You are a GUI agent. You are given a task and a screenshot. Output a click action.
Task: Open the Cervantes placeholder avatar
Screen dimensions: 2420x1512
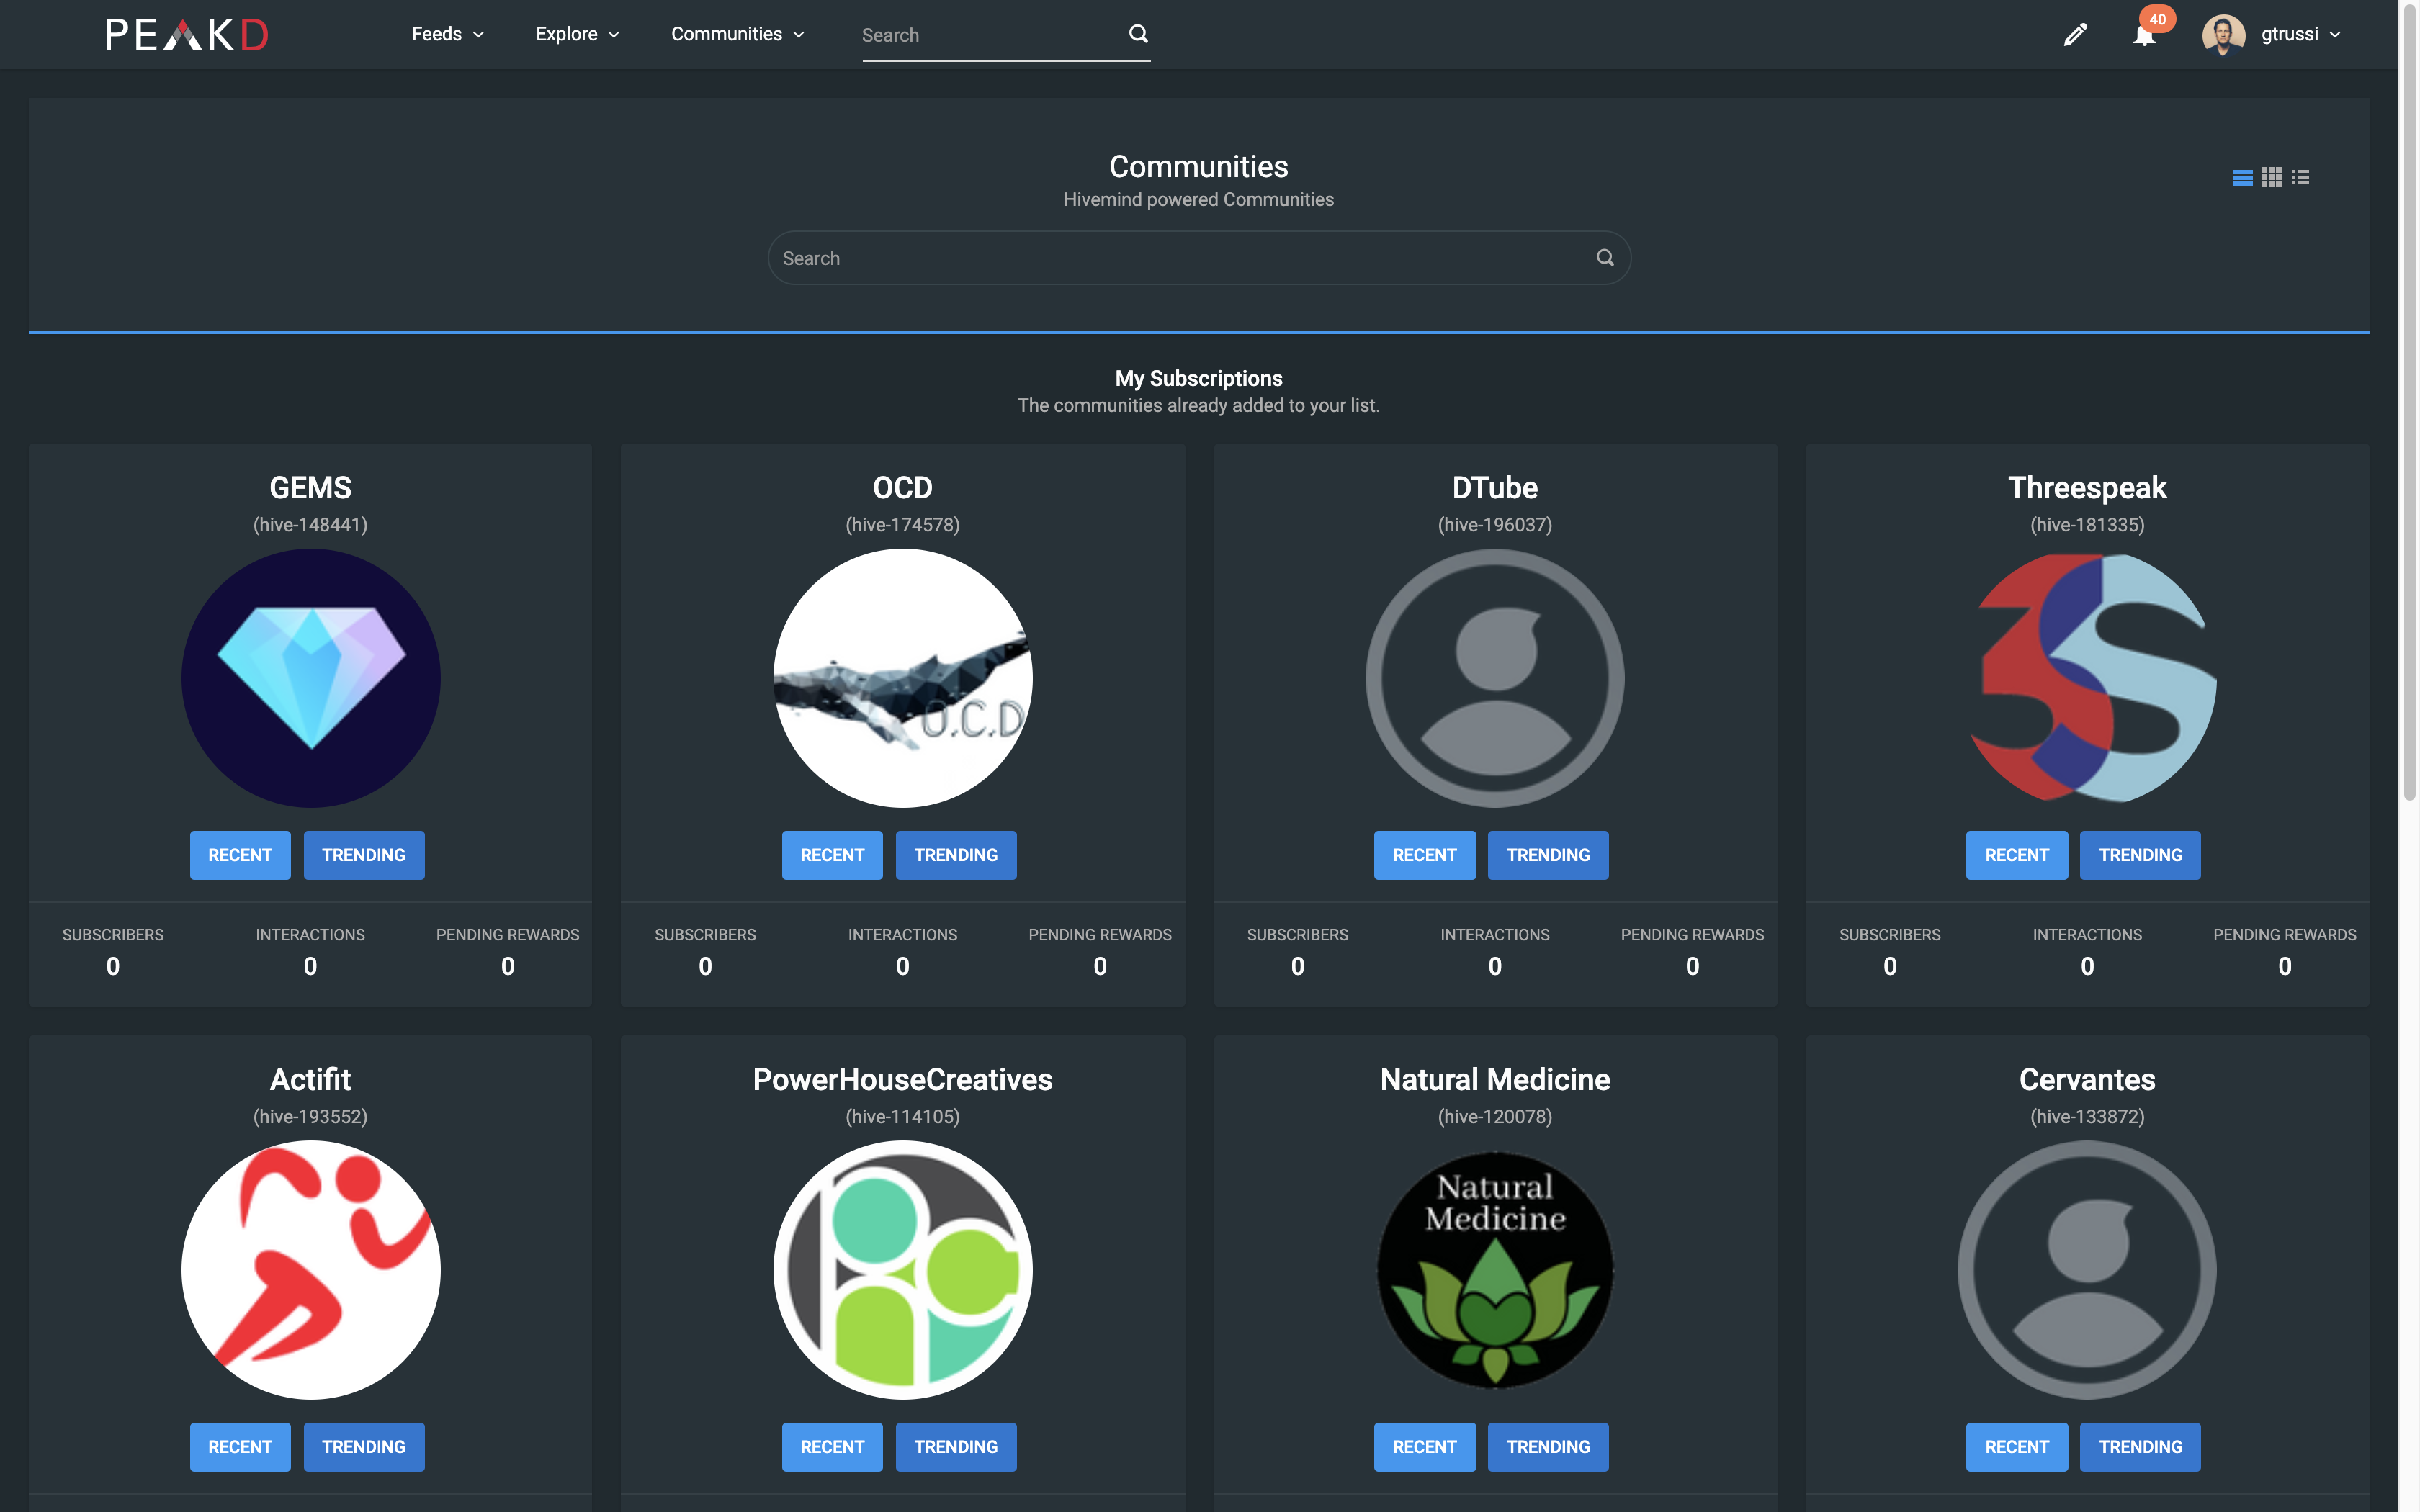click(2088, 1270)
